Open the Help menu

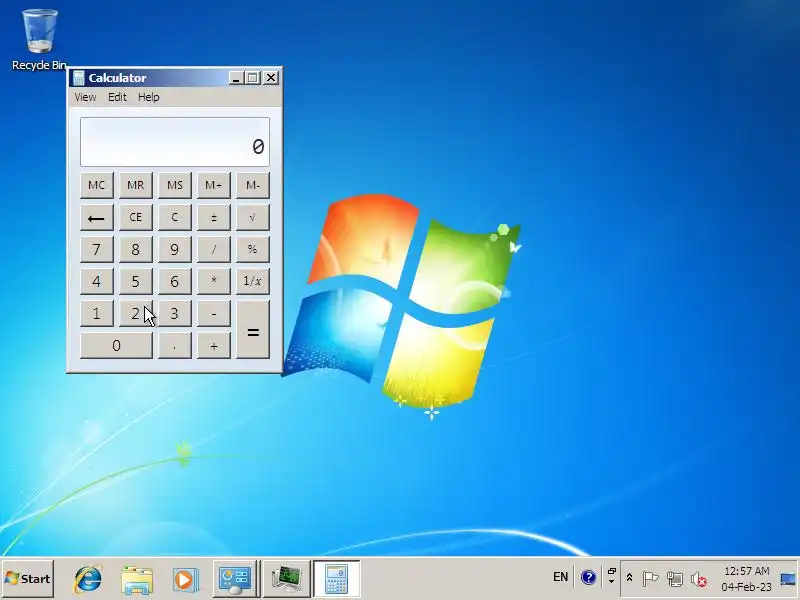(x=148, y=97)
